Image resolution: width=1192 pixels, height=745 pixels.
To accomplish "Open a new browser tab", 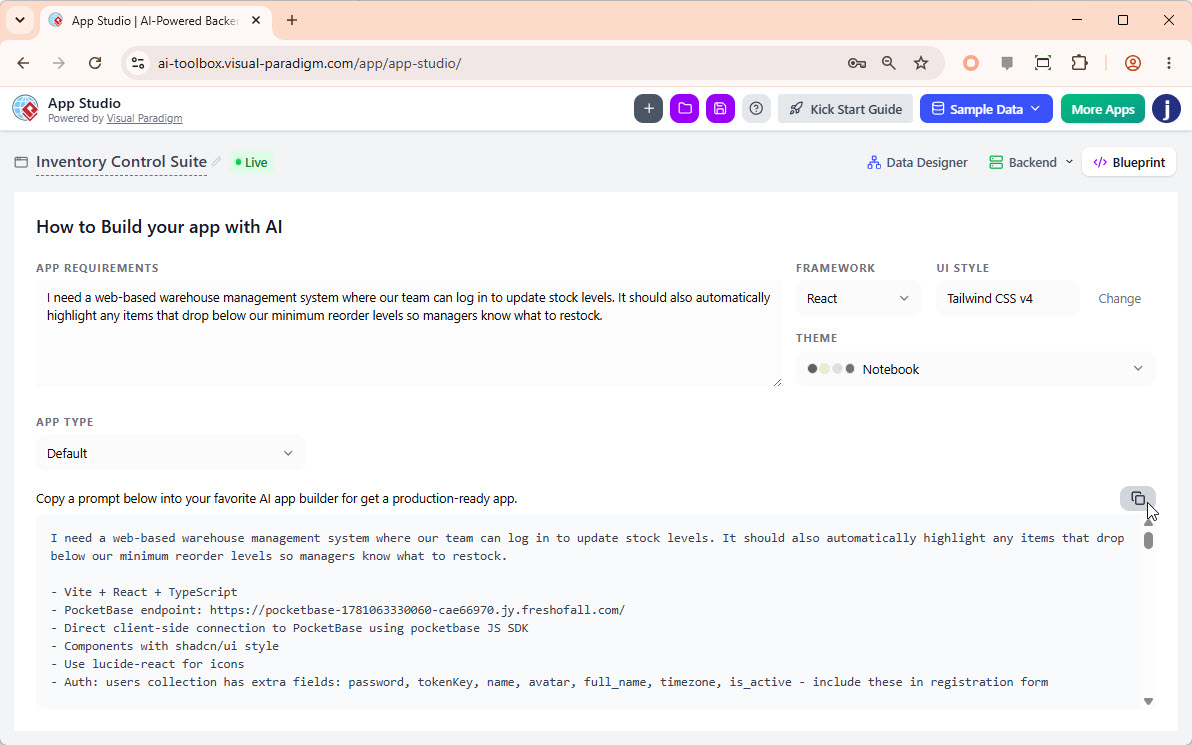I will [x=292, y=21].
